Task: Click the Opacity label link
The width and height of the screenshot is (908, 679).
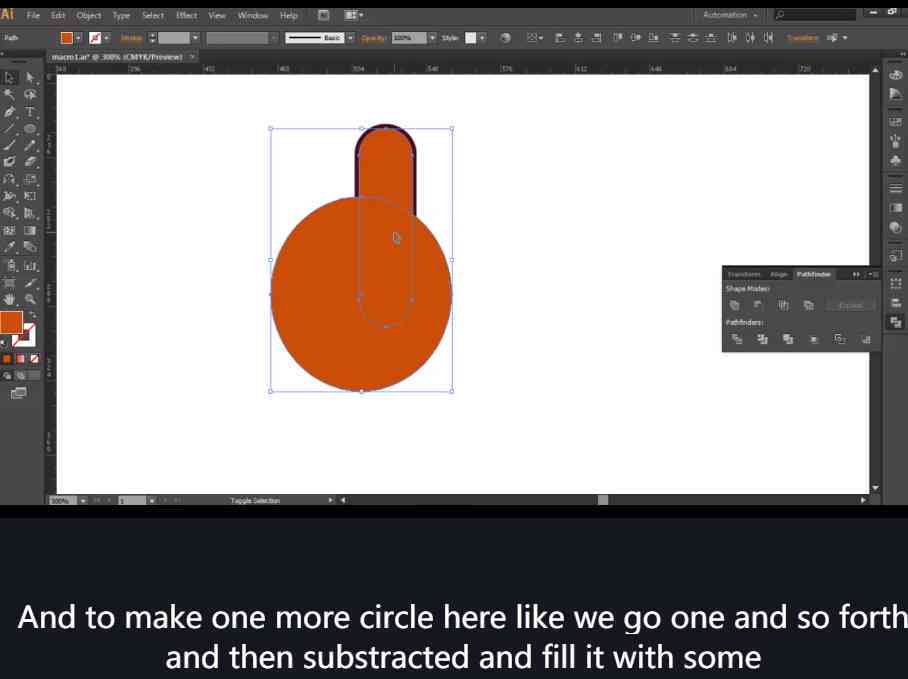Action: 374,38
